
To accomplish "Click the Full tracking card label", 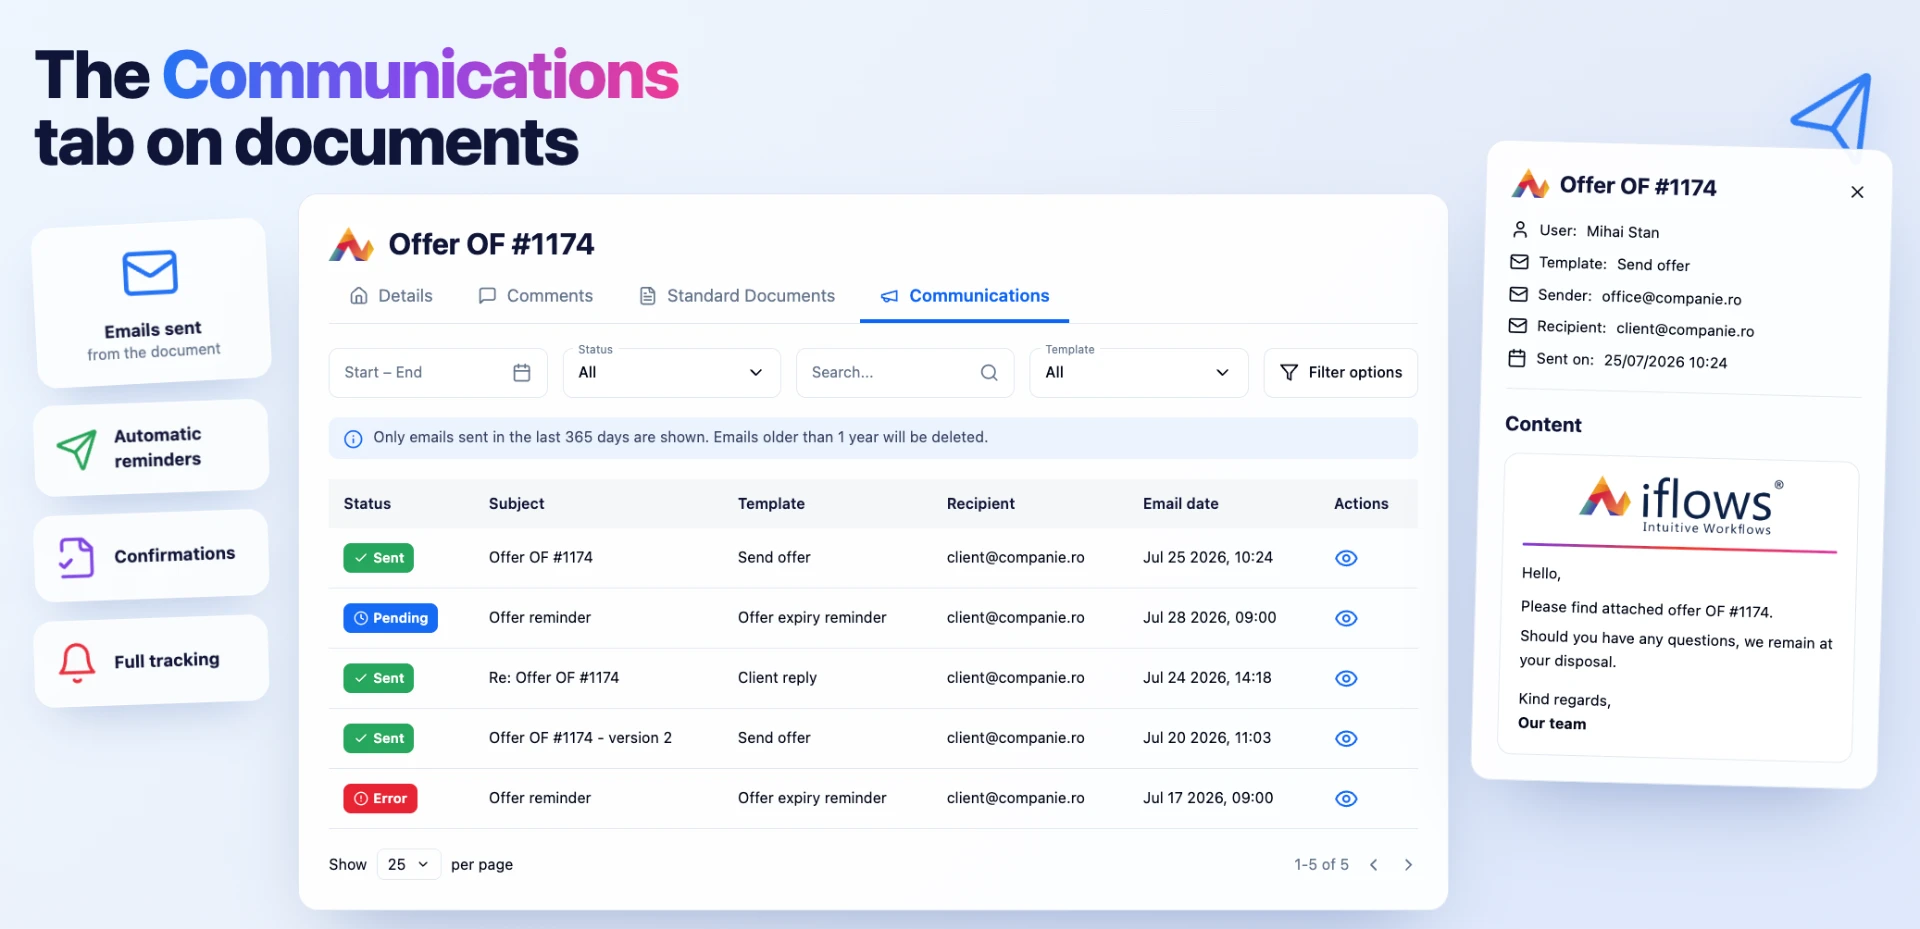I will coord(167,660).
